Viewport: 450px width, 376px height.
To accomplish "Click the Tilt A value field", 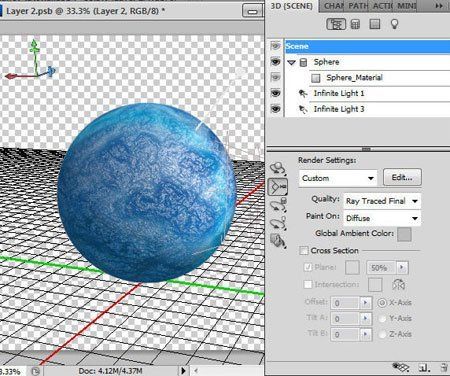I will pos(346,319).
